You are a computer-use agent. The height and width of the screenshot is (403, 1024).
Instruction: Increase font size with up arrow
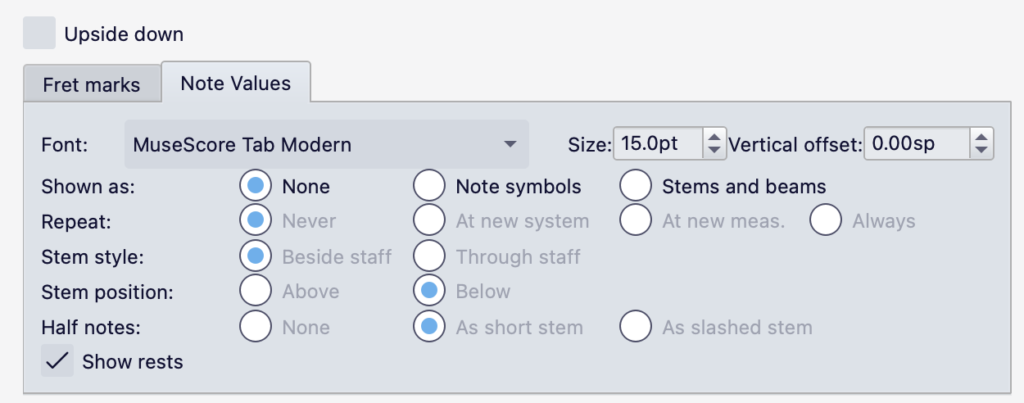point(714,137)
